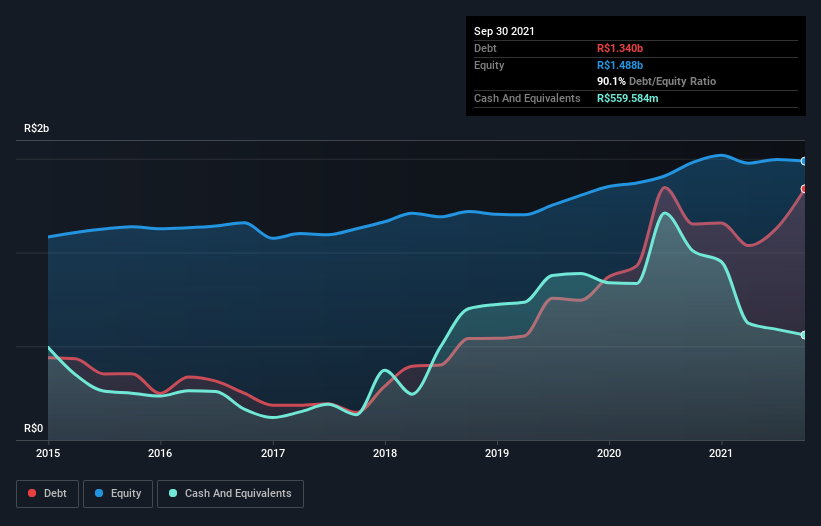Click the R$1.340b debt value

(x=620, y=48)
